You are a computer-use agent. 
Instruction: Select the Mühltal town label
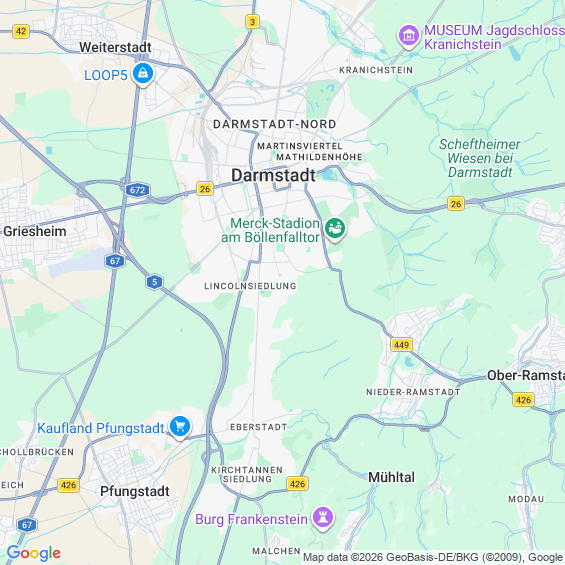(391, 477)
